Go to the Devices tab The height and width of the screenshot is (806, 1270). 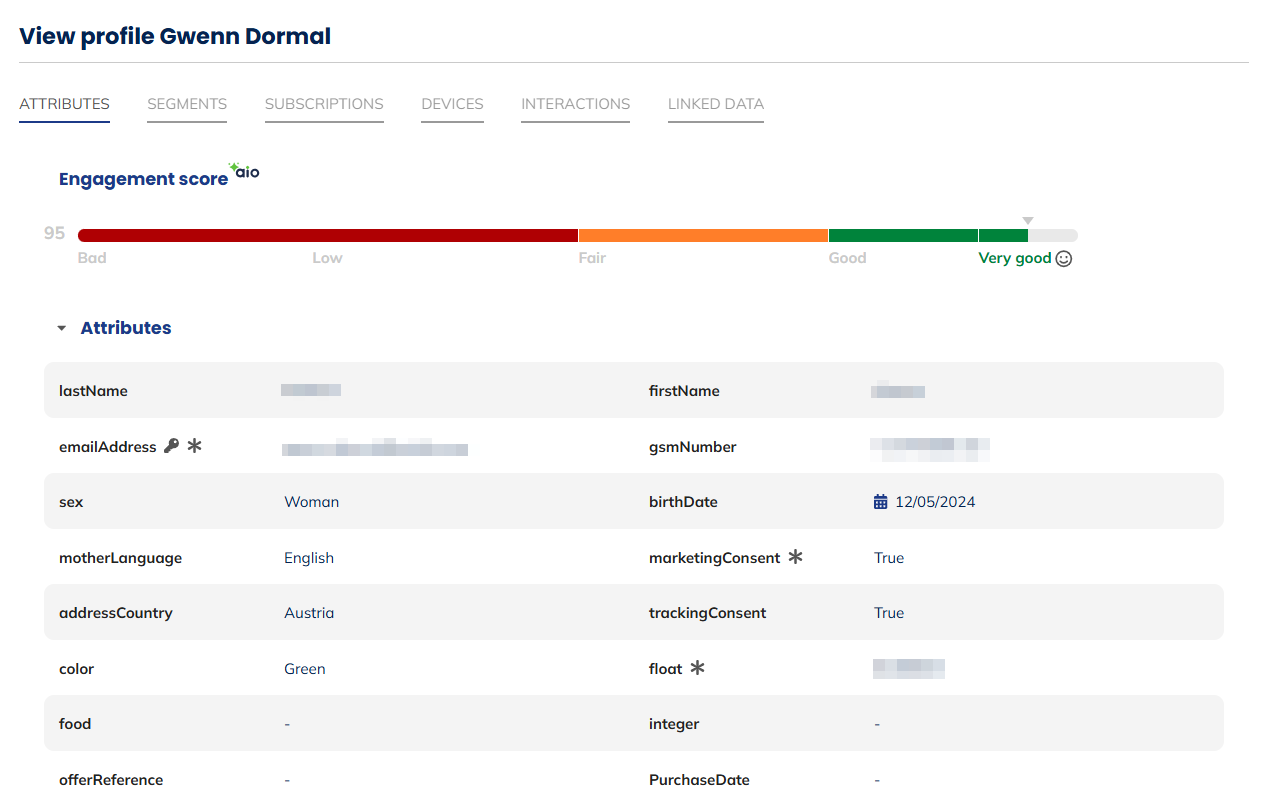coord(452,104)
